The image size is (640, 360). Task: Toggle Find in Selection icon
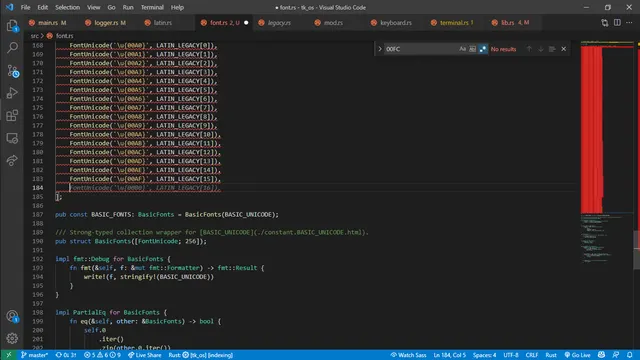click(552, 49)
